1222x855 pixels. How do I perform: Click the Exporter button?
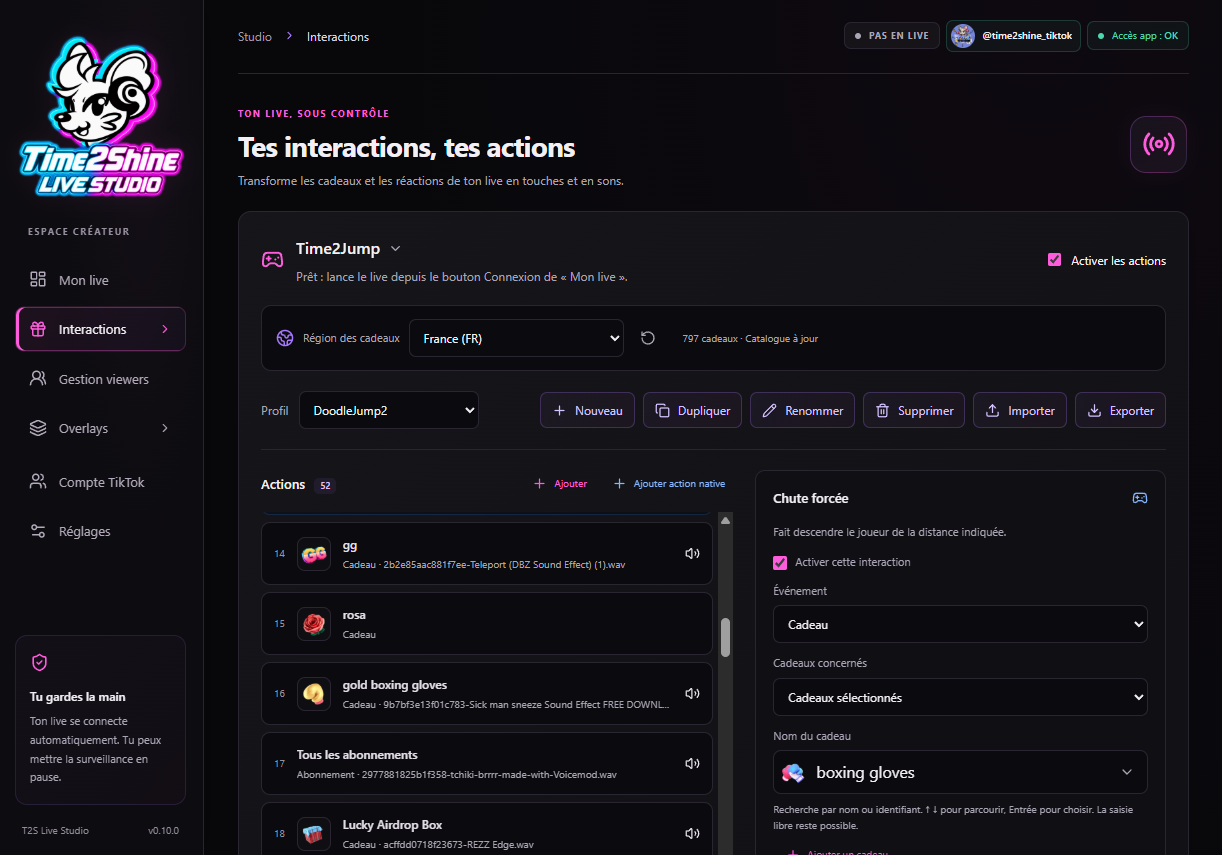coord(1120,410)
